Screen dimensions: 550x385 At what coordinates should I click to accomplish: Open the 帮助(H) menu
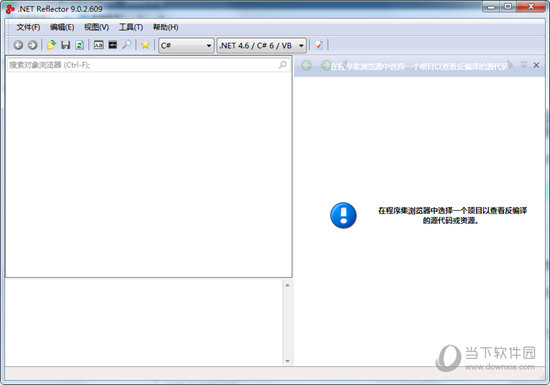[165, 27]
